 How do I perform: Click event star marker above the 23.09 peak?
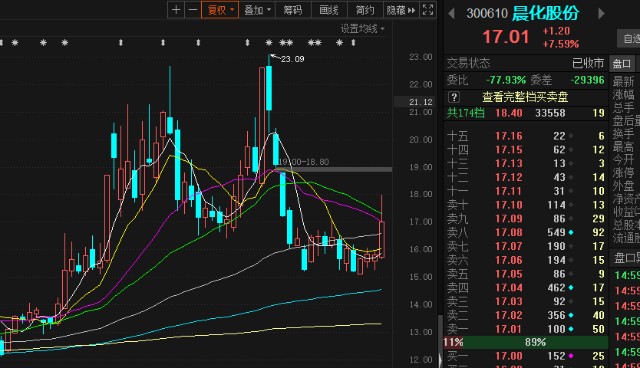point(269,42)
